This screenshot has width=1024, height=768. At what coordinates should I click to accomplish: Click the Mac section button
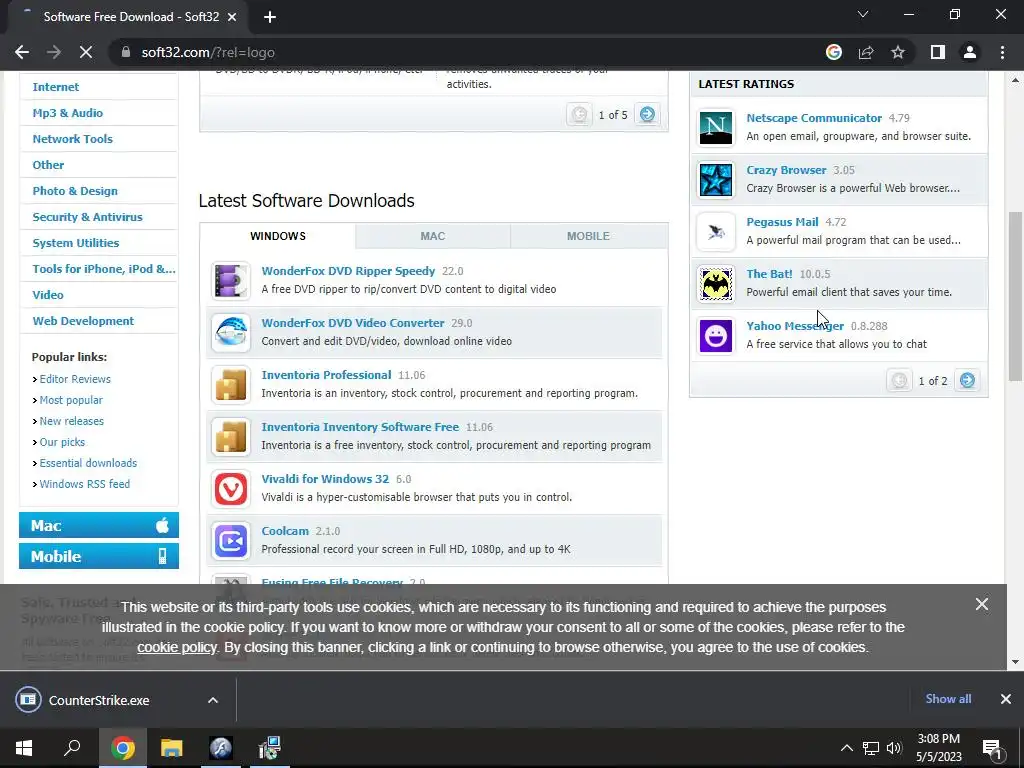click(99, 525)
